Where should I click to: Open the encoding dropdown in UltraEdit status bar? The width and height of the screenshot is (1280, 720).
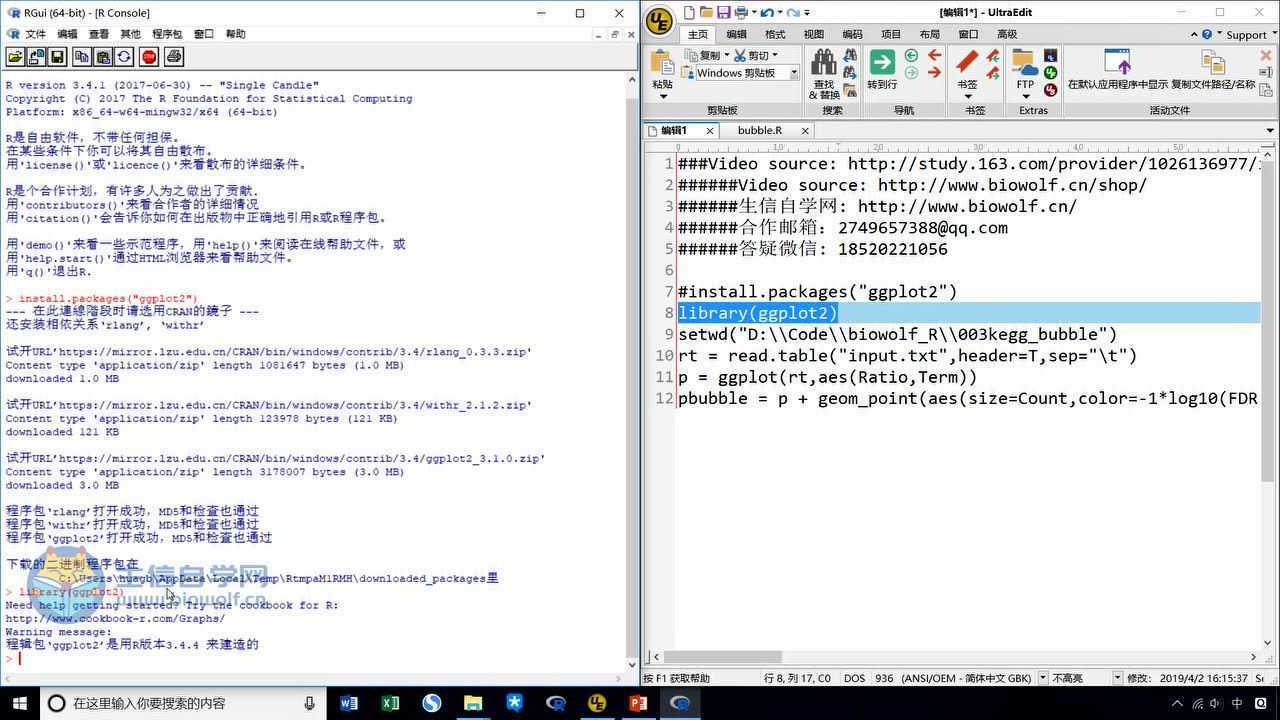(x=1043, y=678)
